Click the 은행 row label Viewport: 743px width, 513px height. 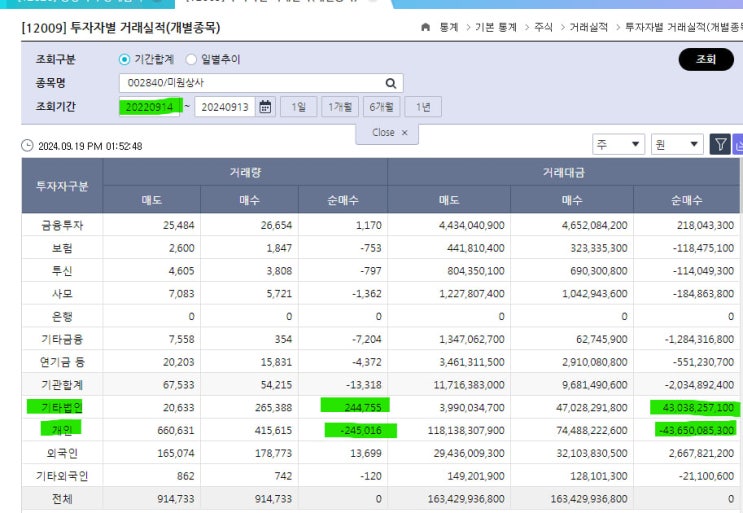coord(62,316)
